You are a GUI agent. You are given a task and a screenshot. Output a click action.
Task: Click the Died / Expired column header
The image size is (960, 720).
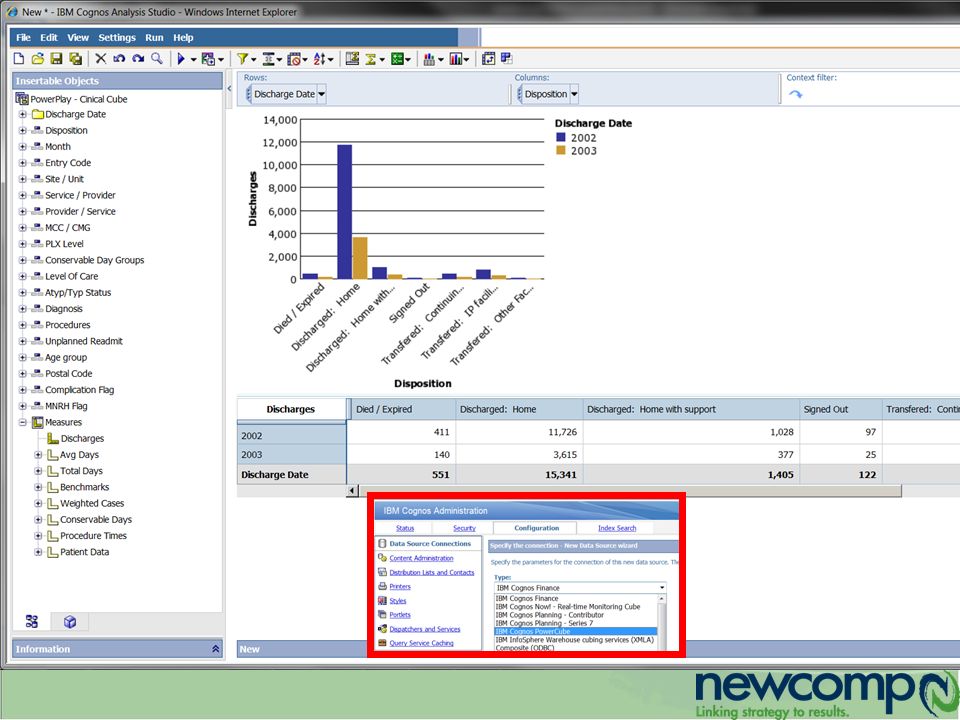(x=402, y=409)
